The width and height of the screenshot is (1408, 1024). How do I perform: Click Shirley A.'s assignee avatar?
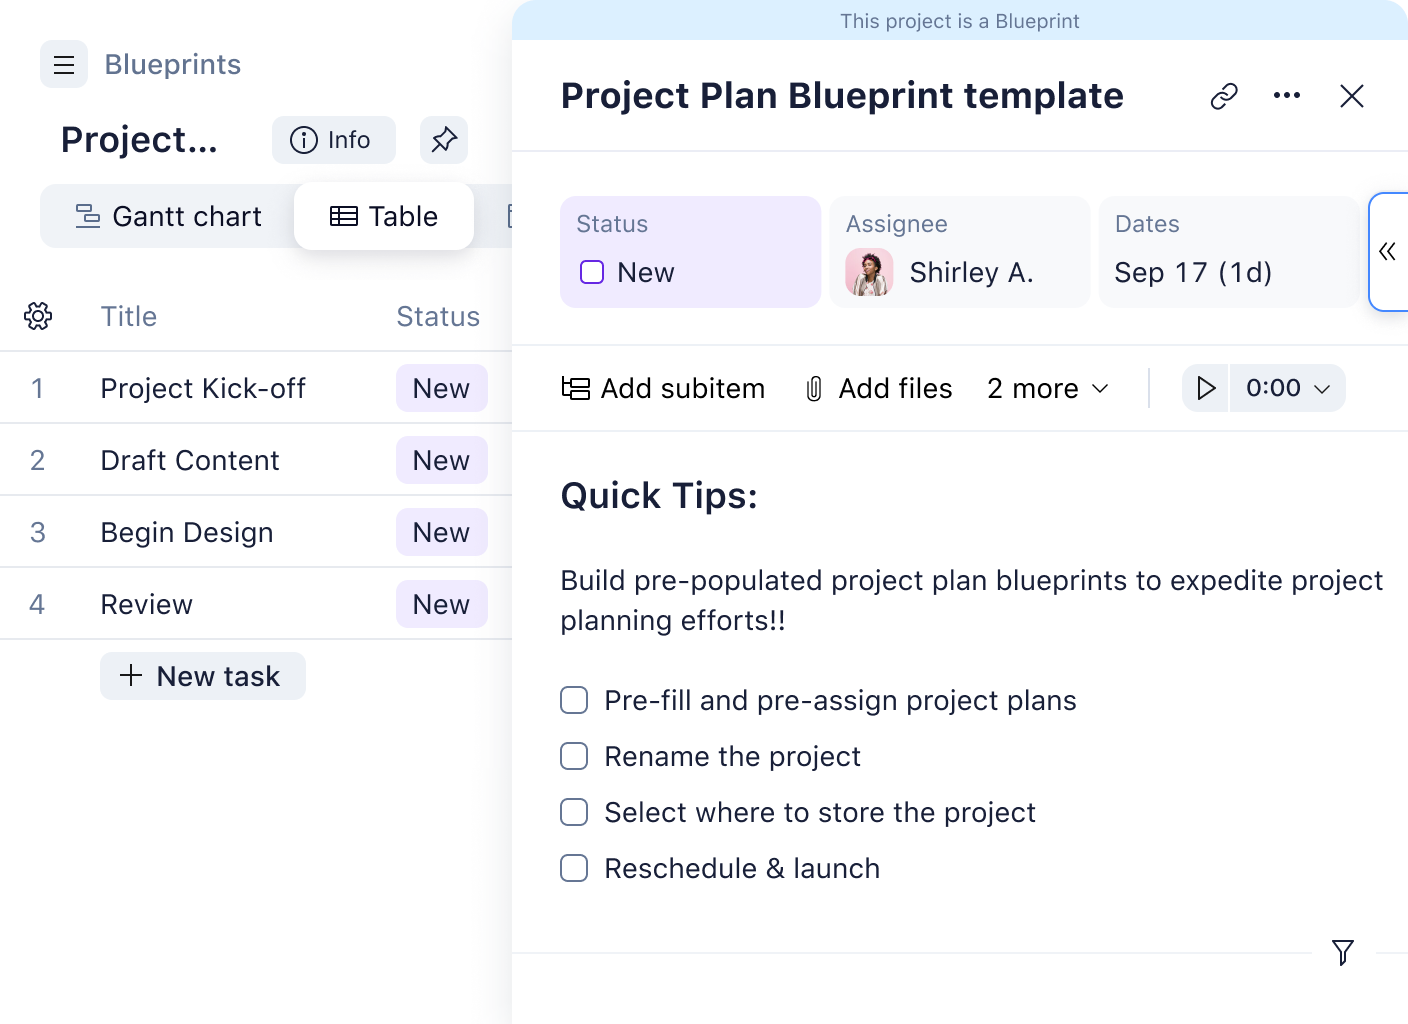coord(869,271)
